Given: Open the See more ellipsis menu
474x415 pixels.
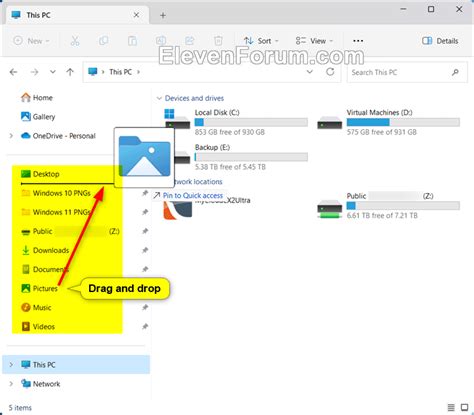Looking at the screenshot, I should pos(358,41).
